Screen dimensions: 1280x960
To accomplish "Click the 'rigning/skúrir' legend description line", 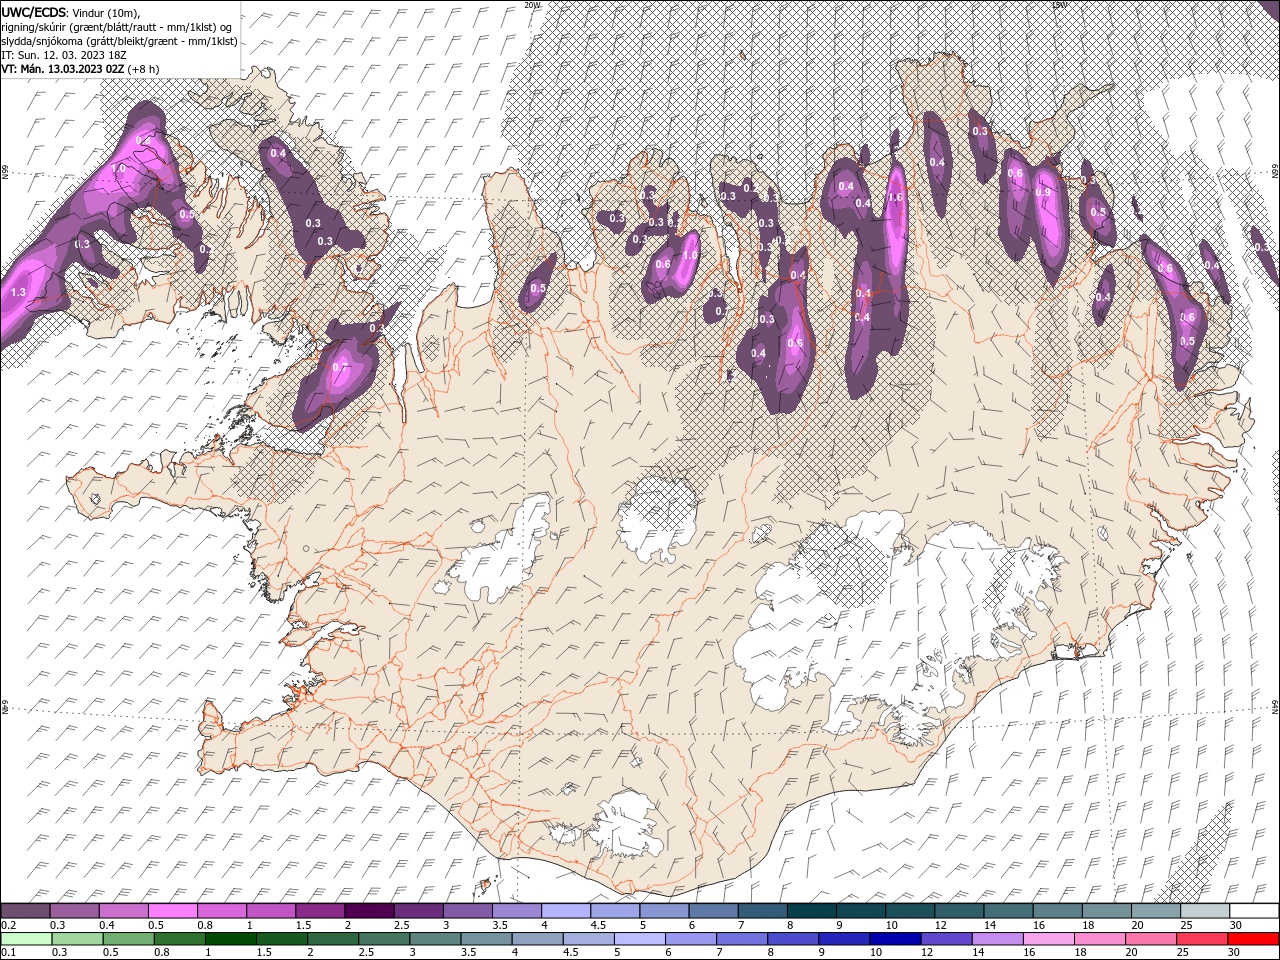I will [116, 26].
